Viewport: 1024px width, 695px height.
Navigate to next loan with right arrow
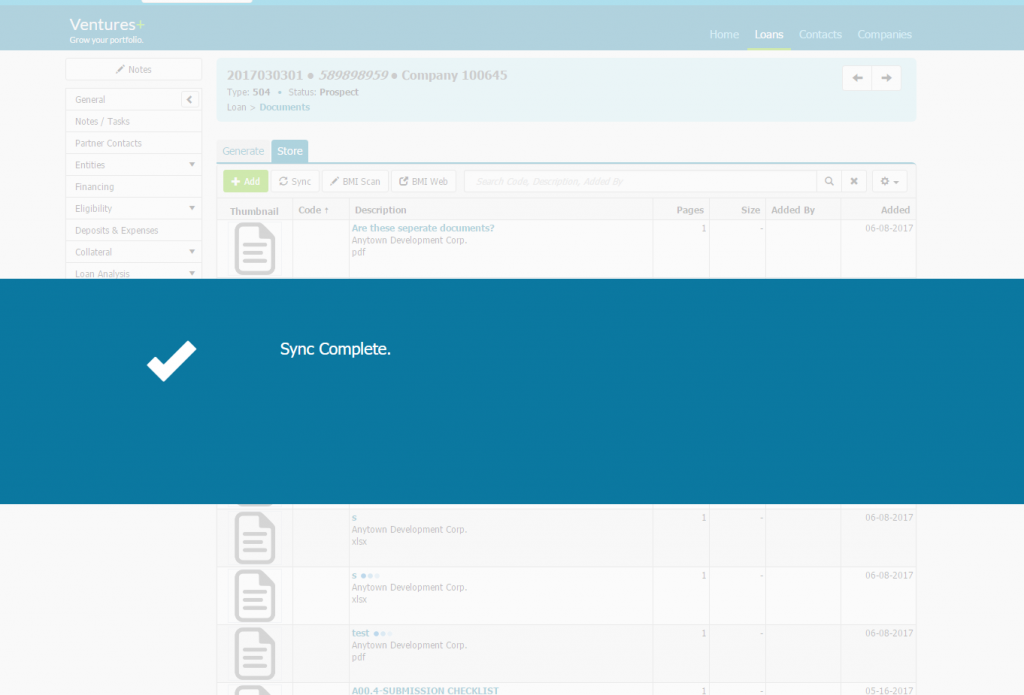click(886, 78)
